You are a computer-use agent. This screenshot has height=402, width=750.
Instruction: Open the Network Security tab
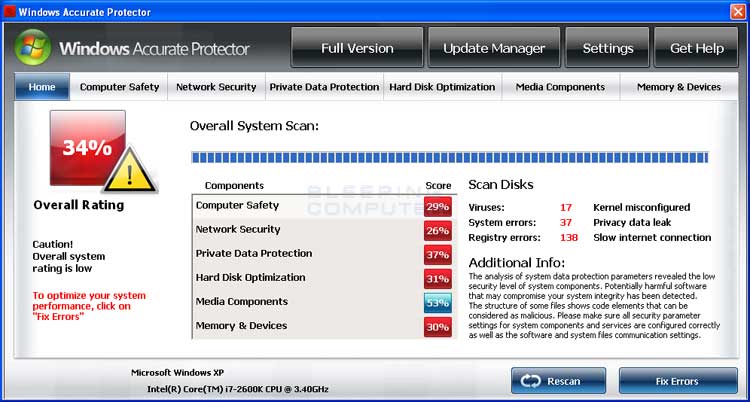(216, 87)
